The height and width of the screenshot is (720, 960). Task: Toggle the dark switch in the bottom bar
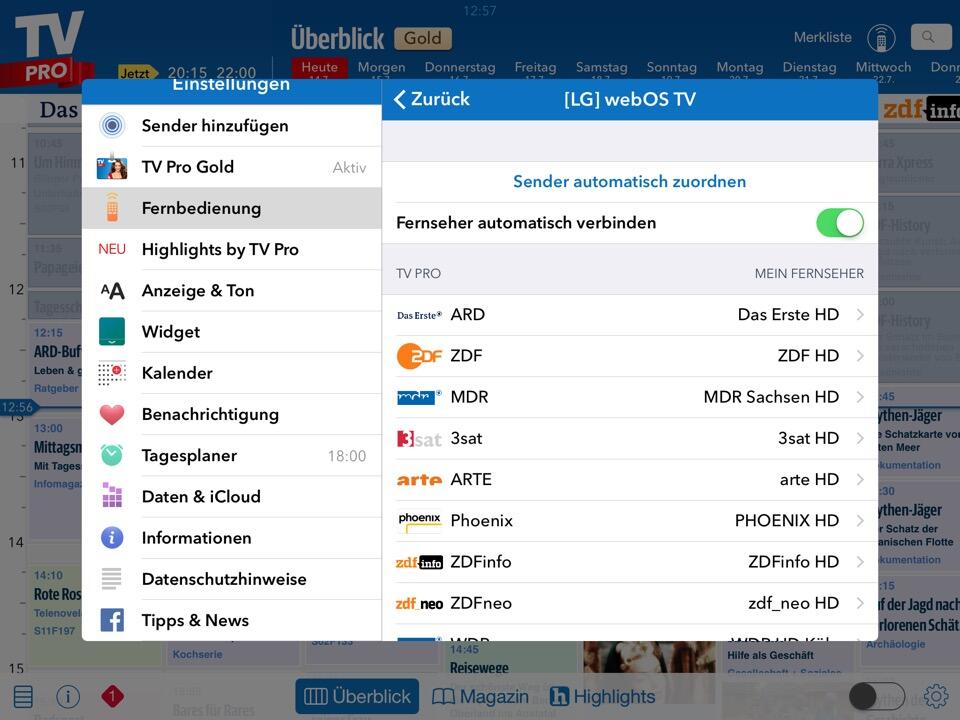click(x=877, y=696)
